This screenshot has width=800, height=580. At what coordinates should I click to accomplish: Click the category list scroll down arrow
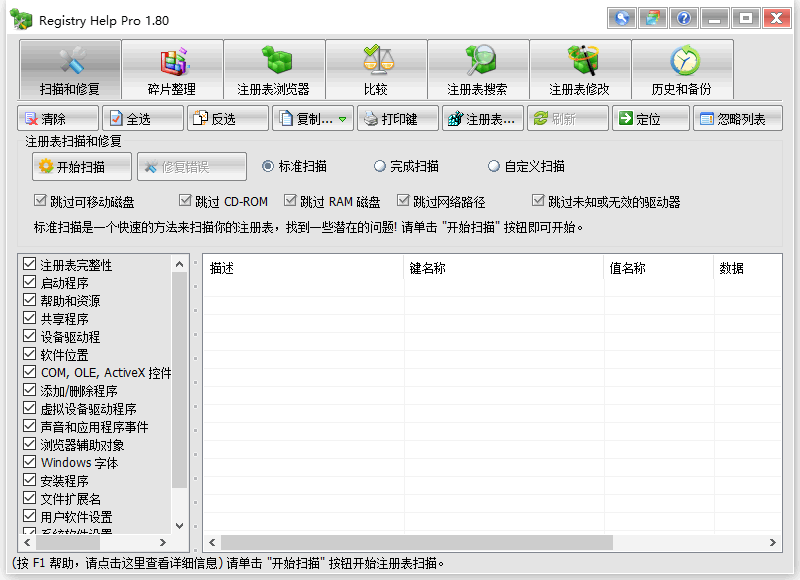(179, 525)
